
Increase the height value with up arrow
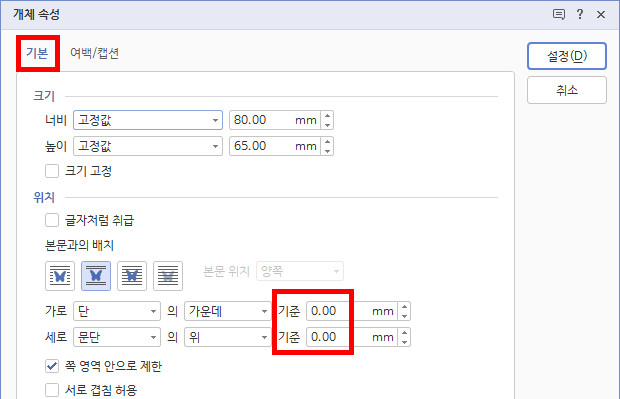[327, 142]
